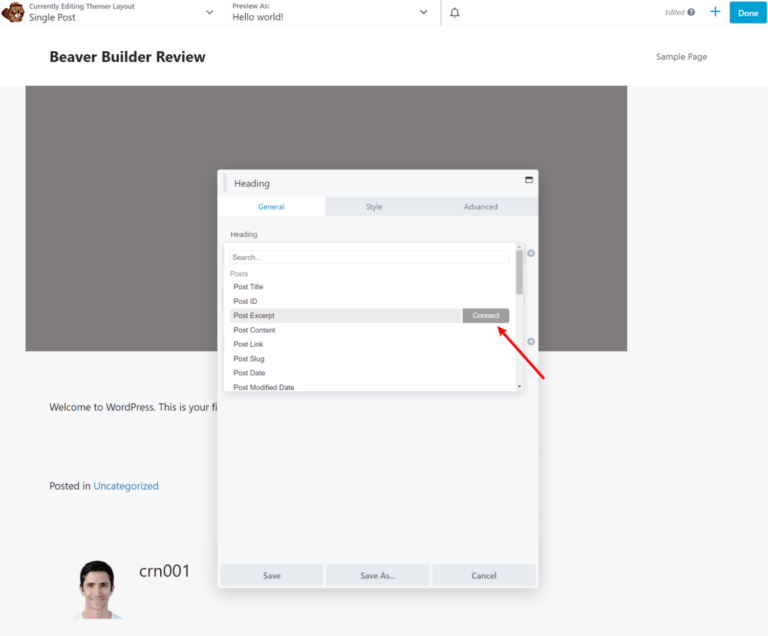Switch to the Style tab
The image size is (768, 636).
click(x=374, y=207)
